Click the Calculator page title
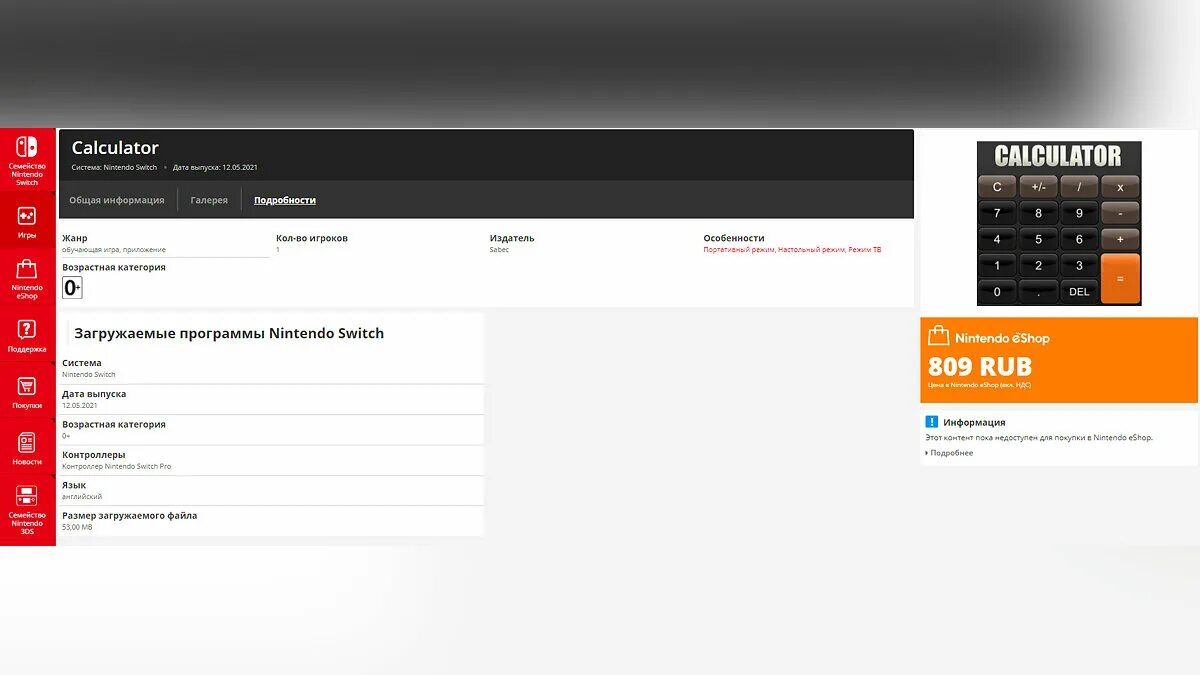Viewport: 1200px width, 675px height. tap(115, 148)
